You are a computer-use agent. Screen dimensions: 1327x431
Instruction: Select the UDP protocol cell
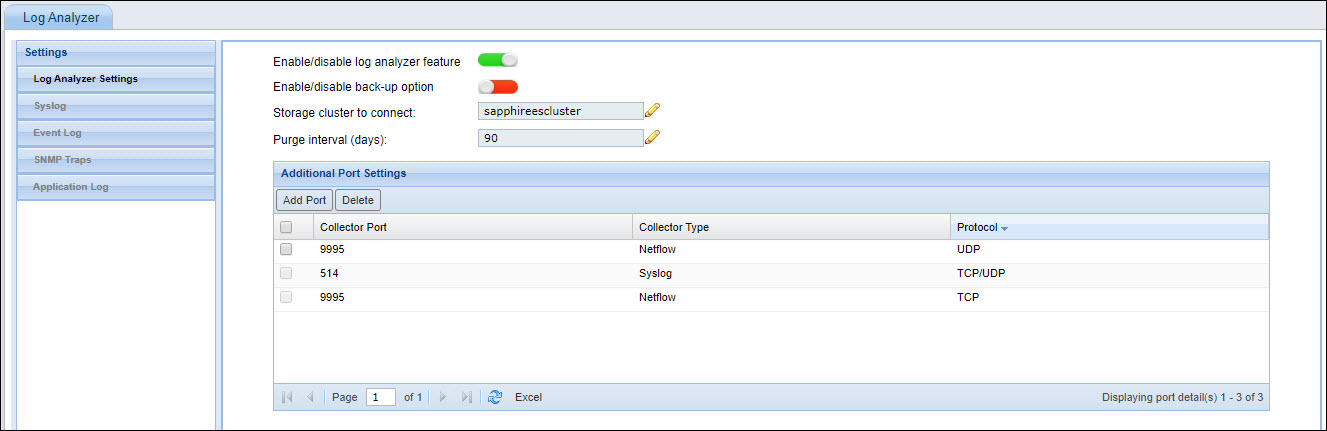pyautogui.click(x=1110, y=248)
